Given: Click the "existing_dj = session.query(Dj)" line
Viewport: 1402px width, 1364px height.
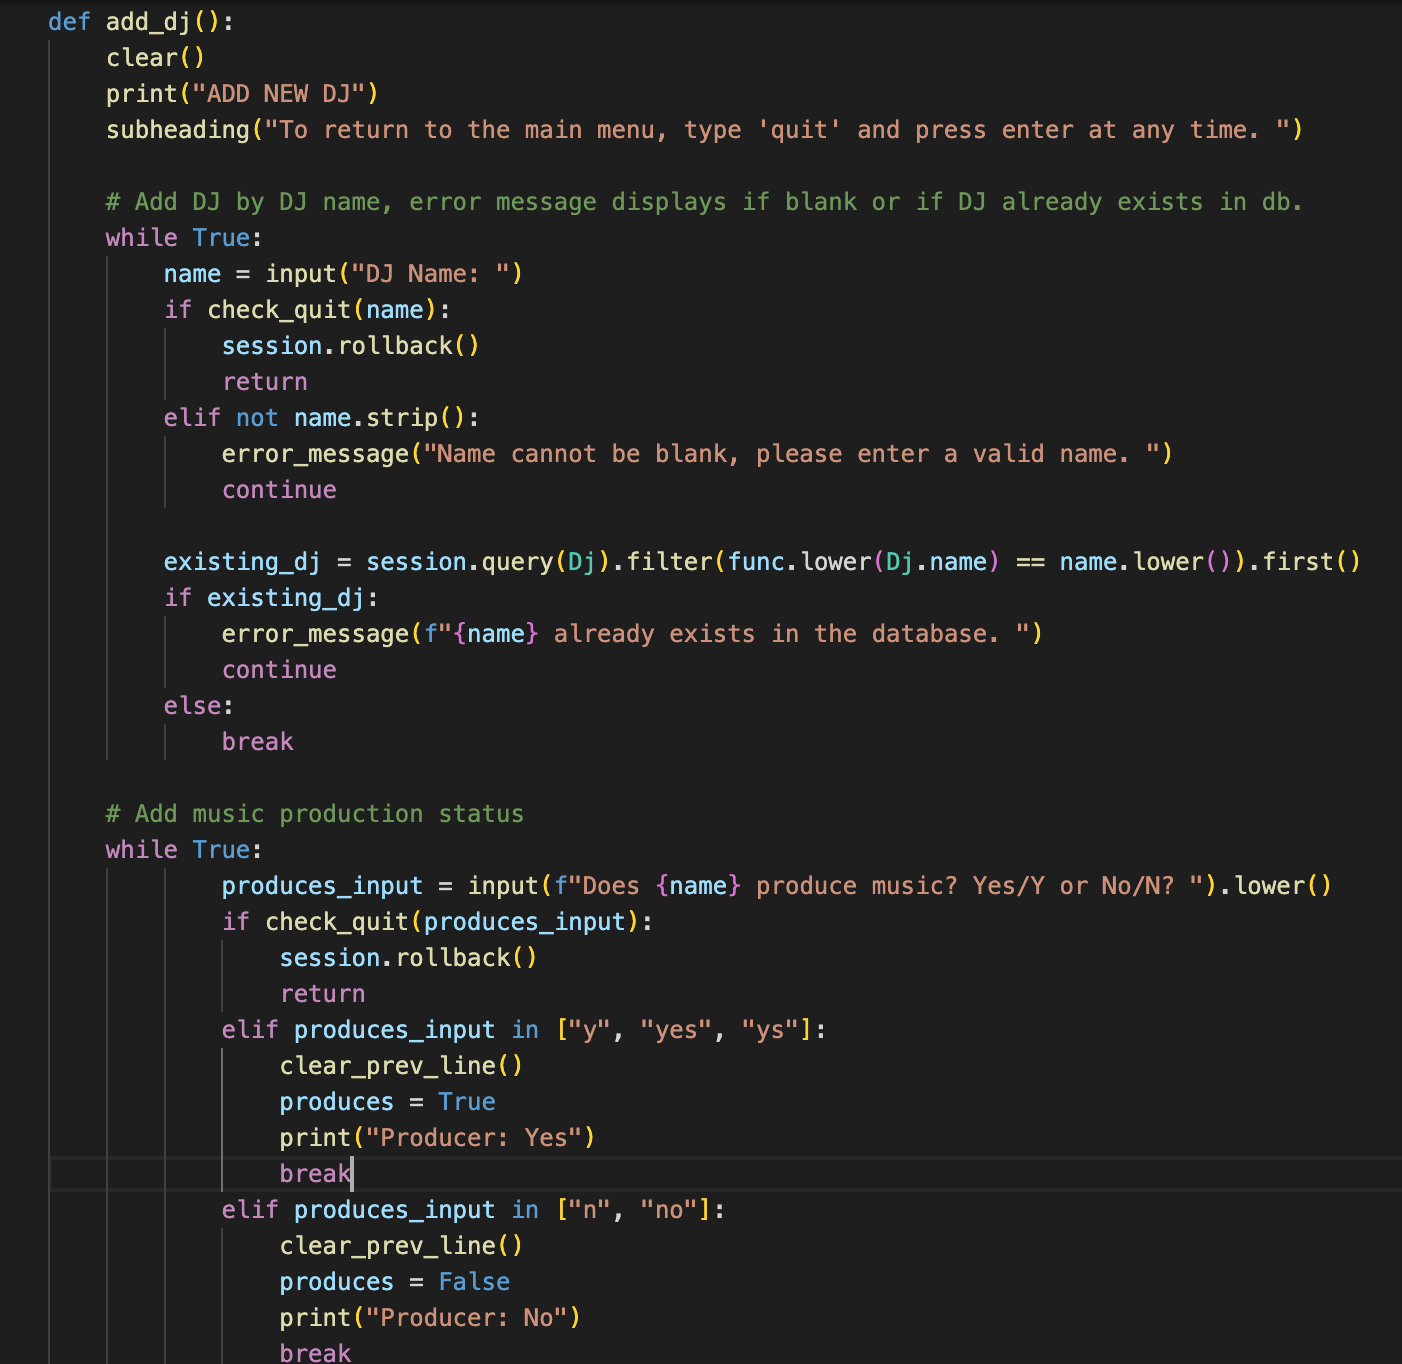Looking at the screenshot, I should coord(762,562).
